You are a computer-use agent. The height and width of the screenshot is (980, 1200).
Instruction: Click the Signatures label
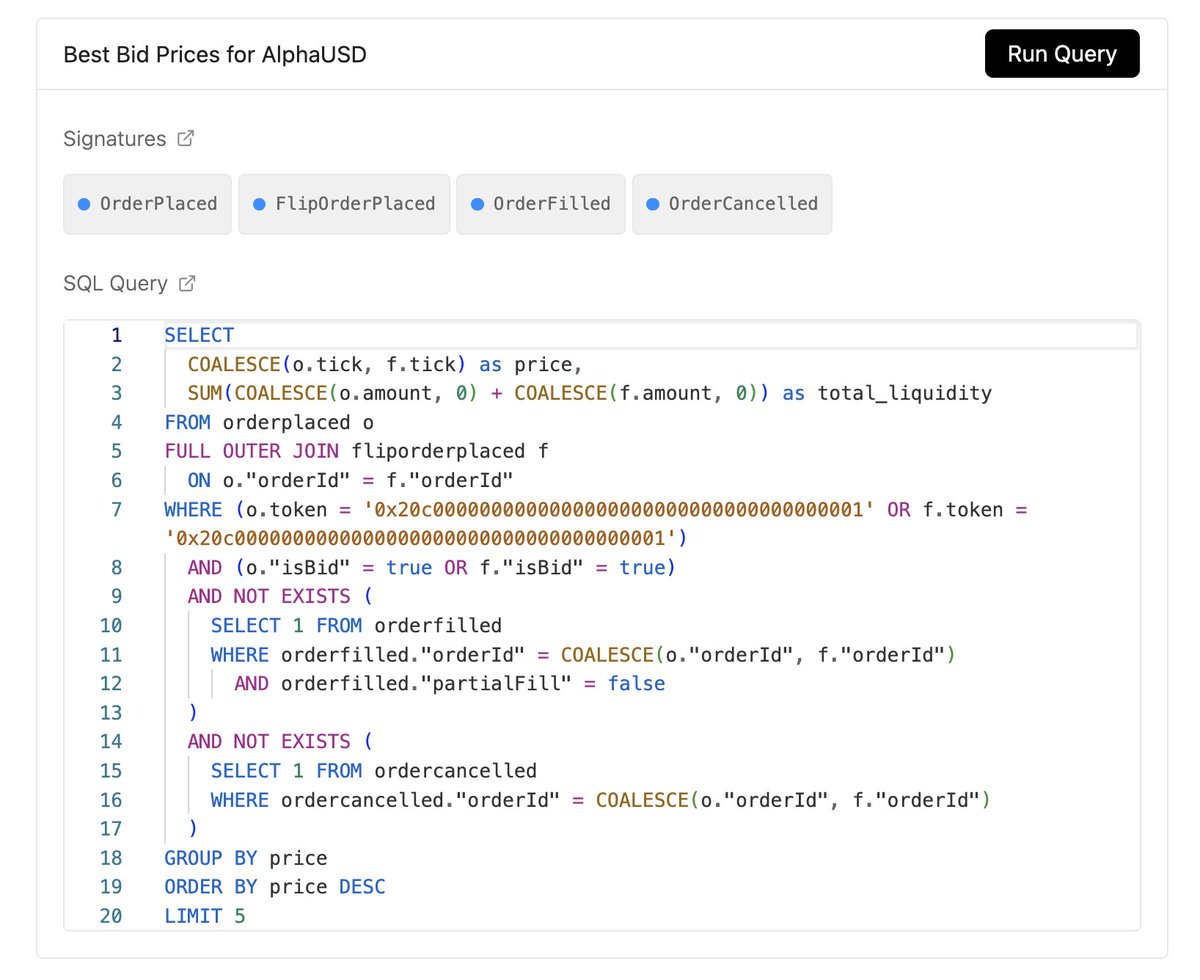pos(115,139)
